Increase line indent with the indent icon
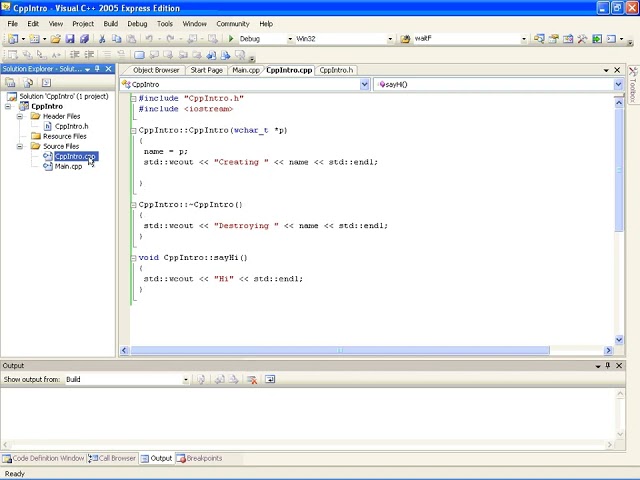The image size is (640, 480). [x=89, y=54]
